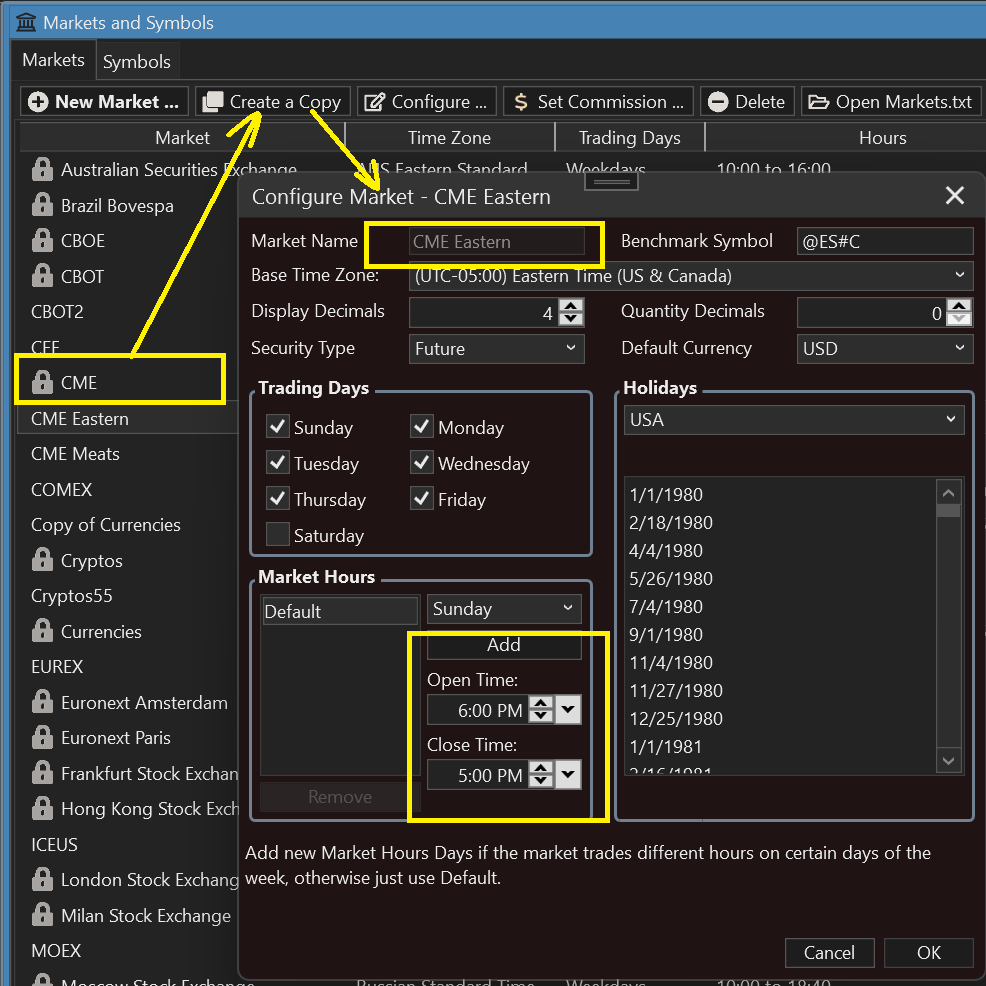Click the lock icon beside CME
The height and width of the screenshot is (986, 986).
pyautogui.click(x=42, y=382)
